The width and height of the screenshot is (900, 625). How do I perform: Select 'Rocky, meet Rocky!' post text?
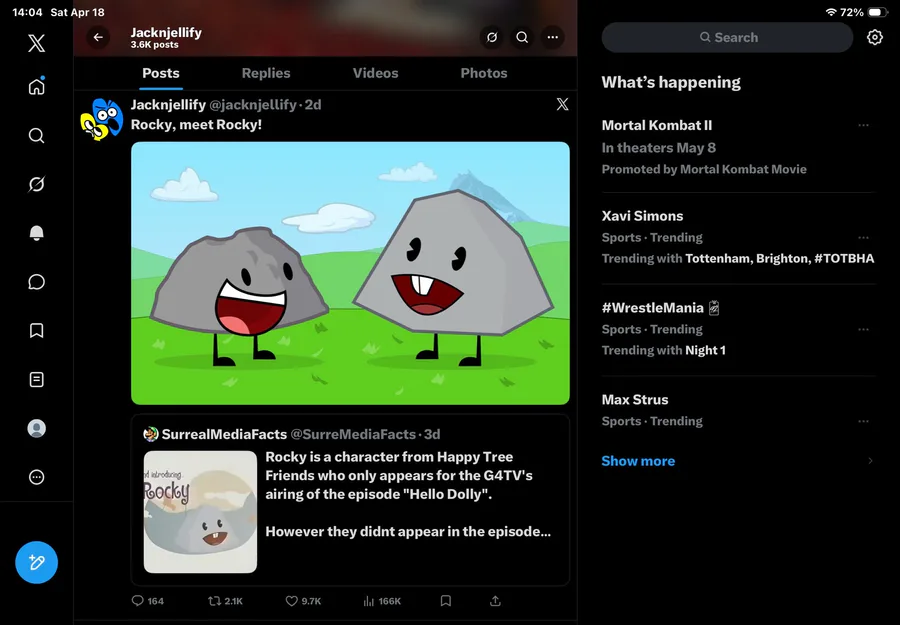click(196, 125)
